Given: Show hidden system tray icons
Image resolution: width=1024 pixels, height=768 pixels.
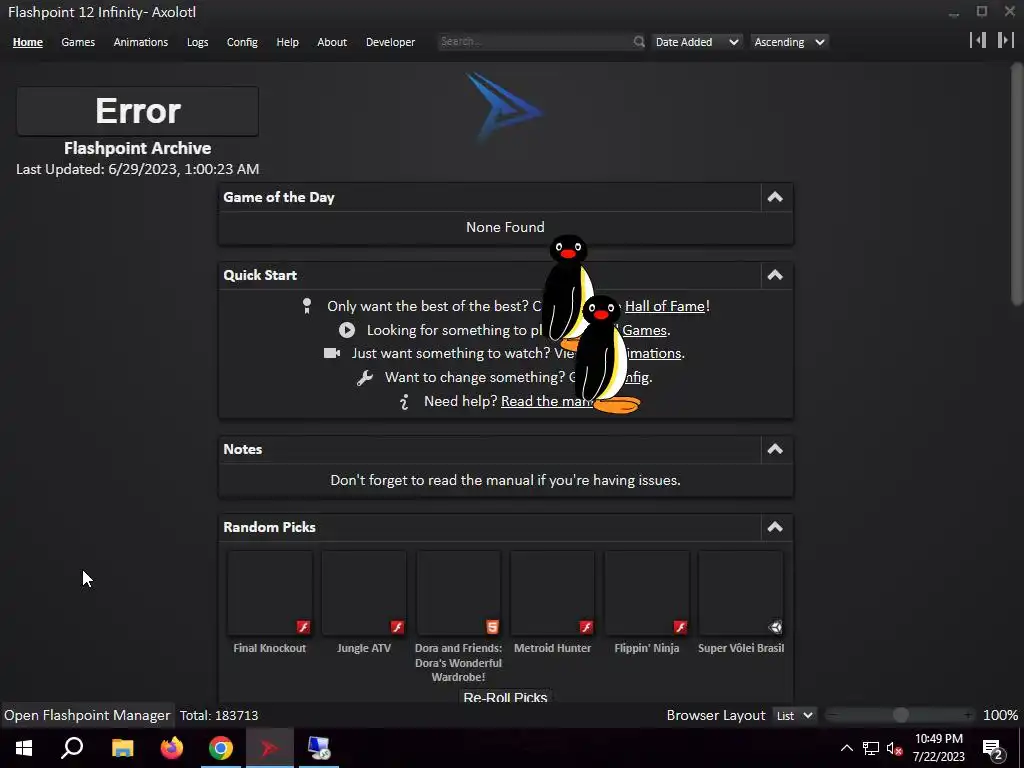Looking at the screenshot, I should point(846,748).
